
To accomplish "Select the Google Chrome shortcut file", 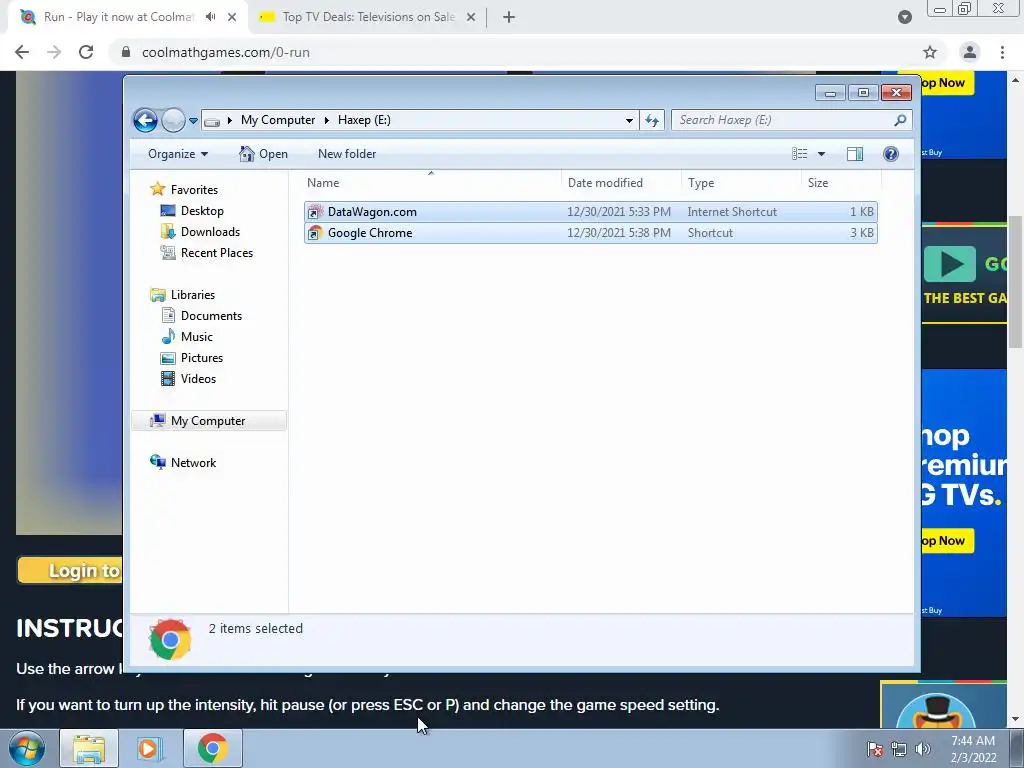I will [x=590, y=232].
